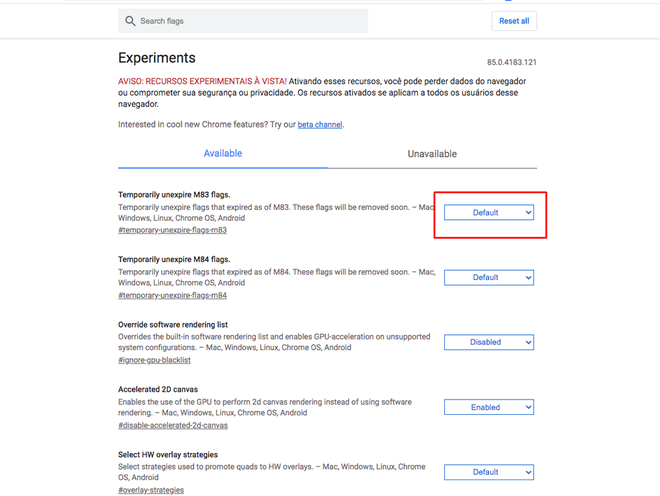The height and width of the screenshot is (496, 660).
Task: Open the Select HW overlay strategies dropdown
Action: point(489,472)
